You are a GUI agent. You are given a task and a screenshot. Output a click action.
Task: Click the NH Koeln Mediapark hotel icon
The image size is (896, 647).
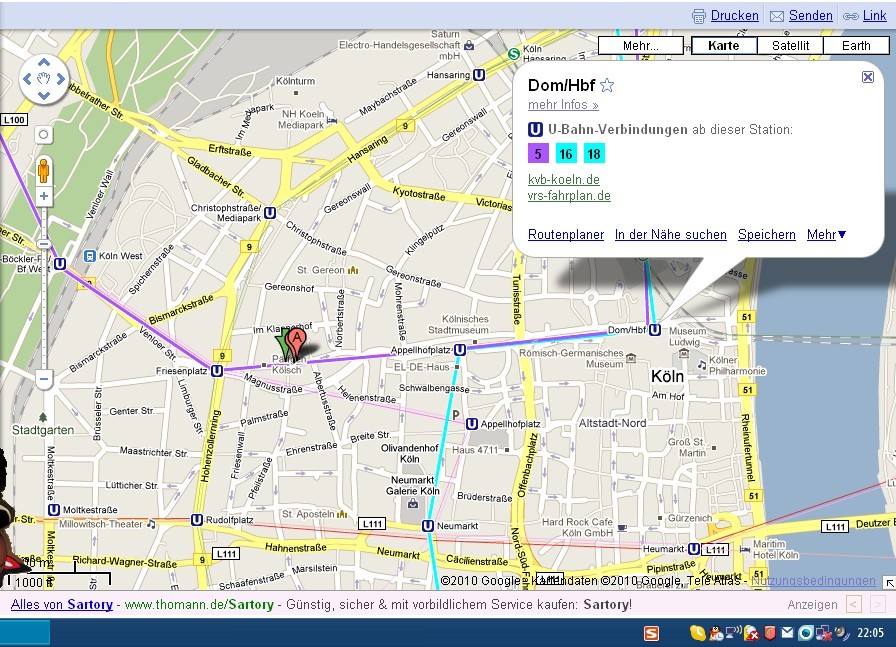(x=332, y=121)
